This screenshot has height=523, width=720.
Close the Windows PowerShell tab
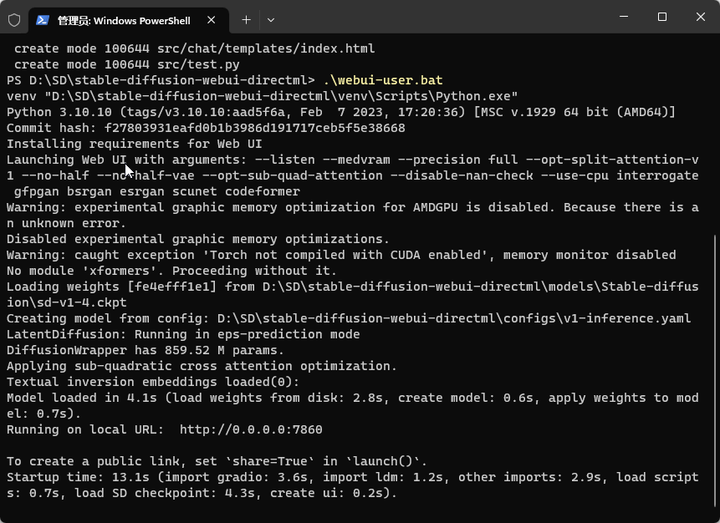[x=211, y=20]
